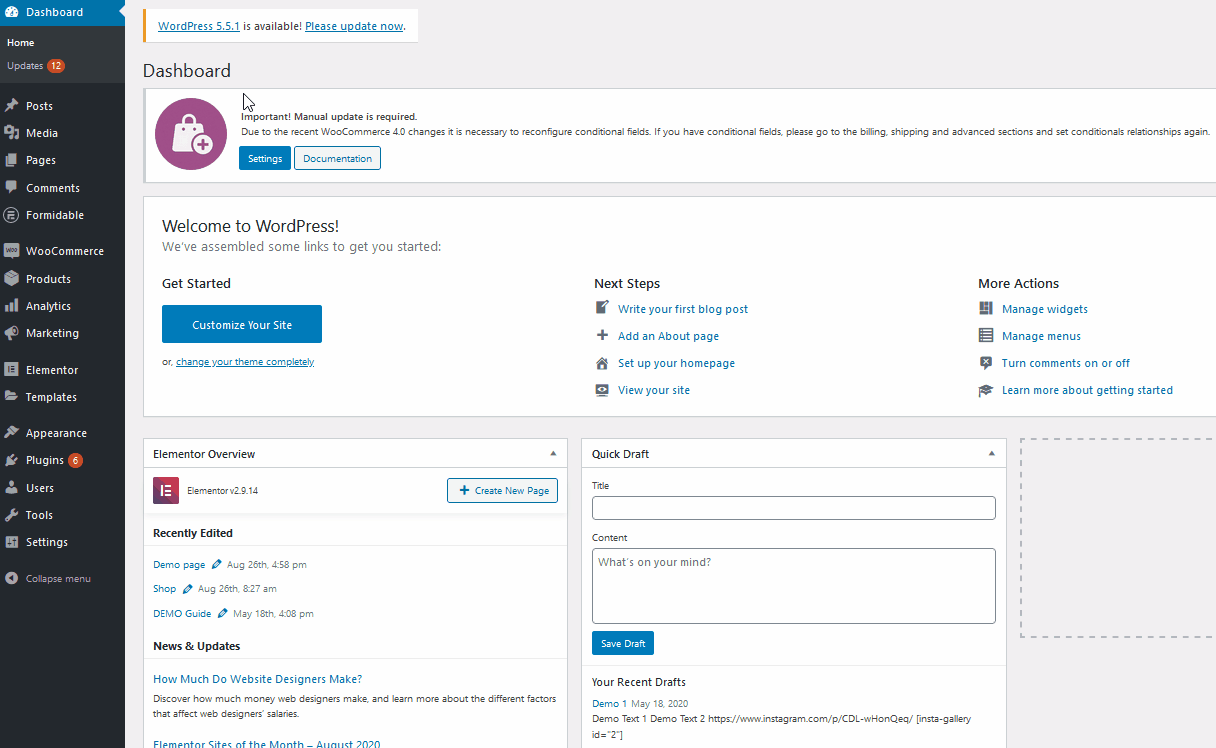This screenshot has height=748, width=1216.
Task: Click the Formidable forms icon
Action: 12,214
